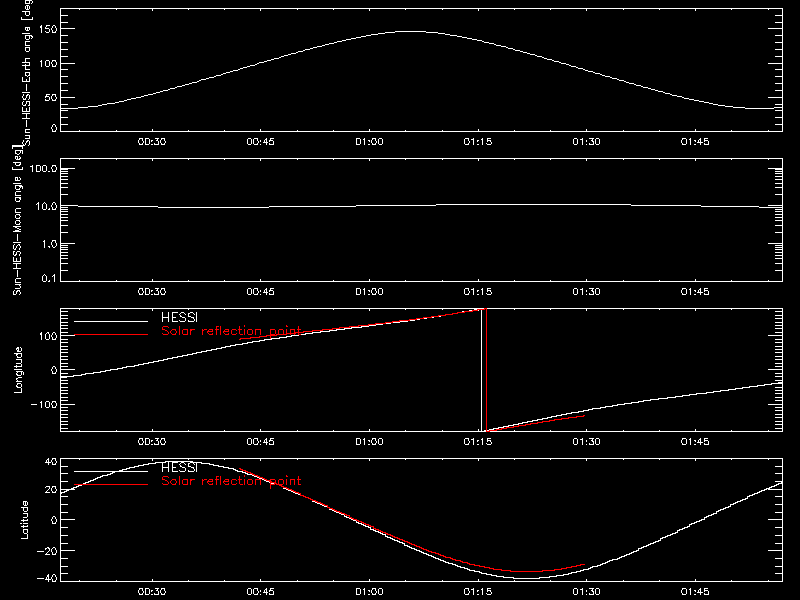Click 01:30 time label below Moon angle plot

(x=587, y=292)
